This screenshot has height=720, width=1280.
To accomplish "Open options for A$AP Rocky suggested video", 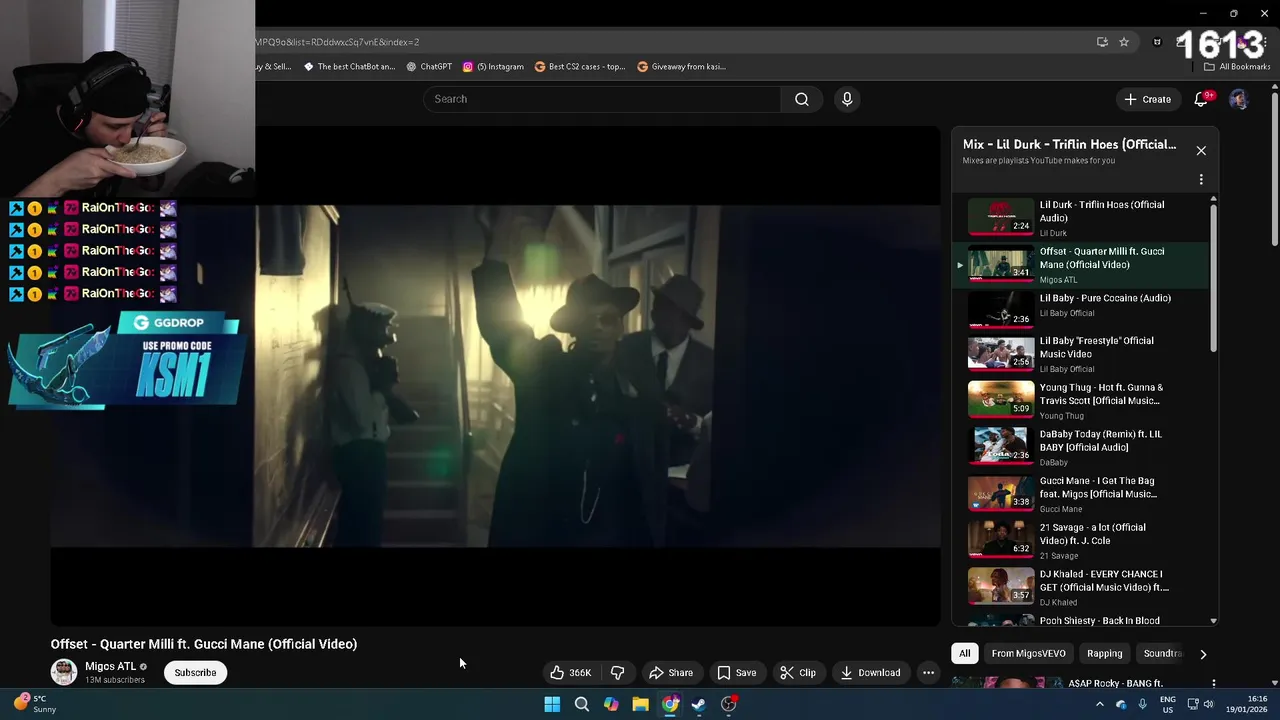I will point(1213,684).
